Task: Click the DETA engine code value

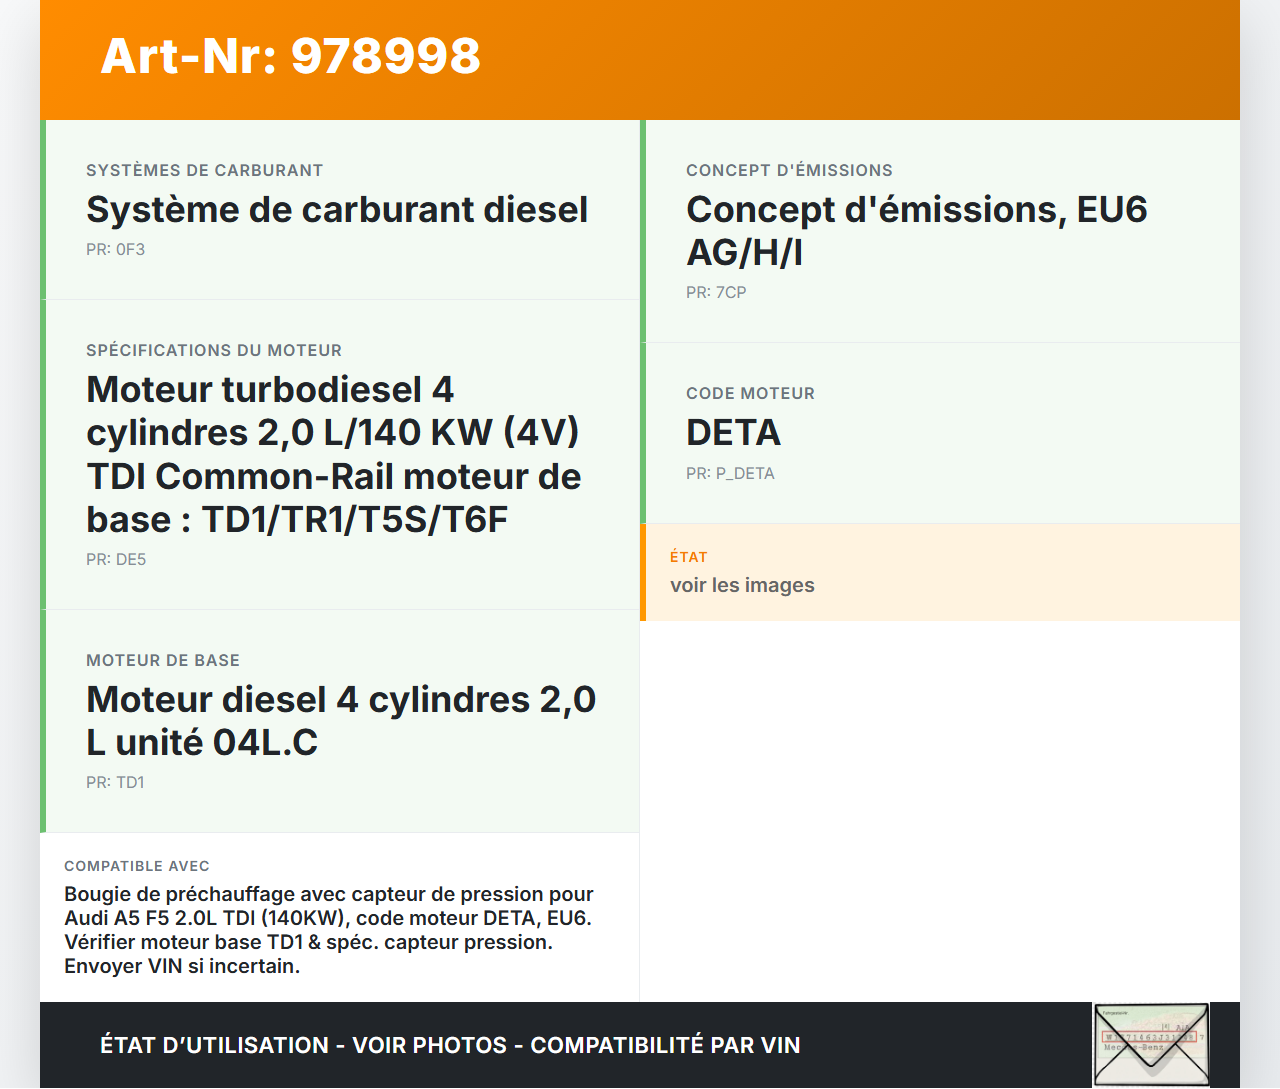Action: 733,433
